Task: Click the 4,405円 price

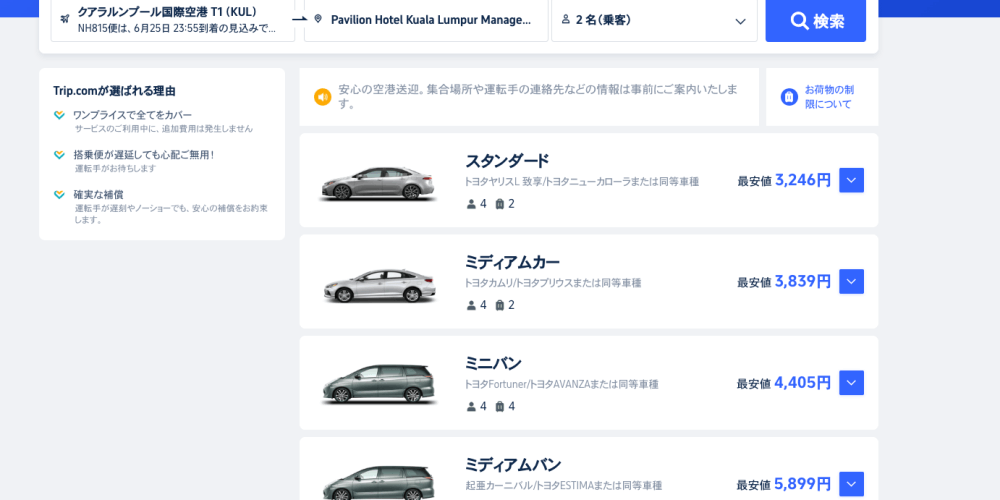Action: coord(803,383)
